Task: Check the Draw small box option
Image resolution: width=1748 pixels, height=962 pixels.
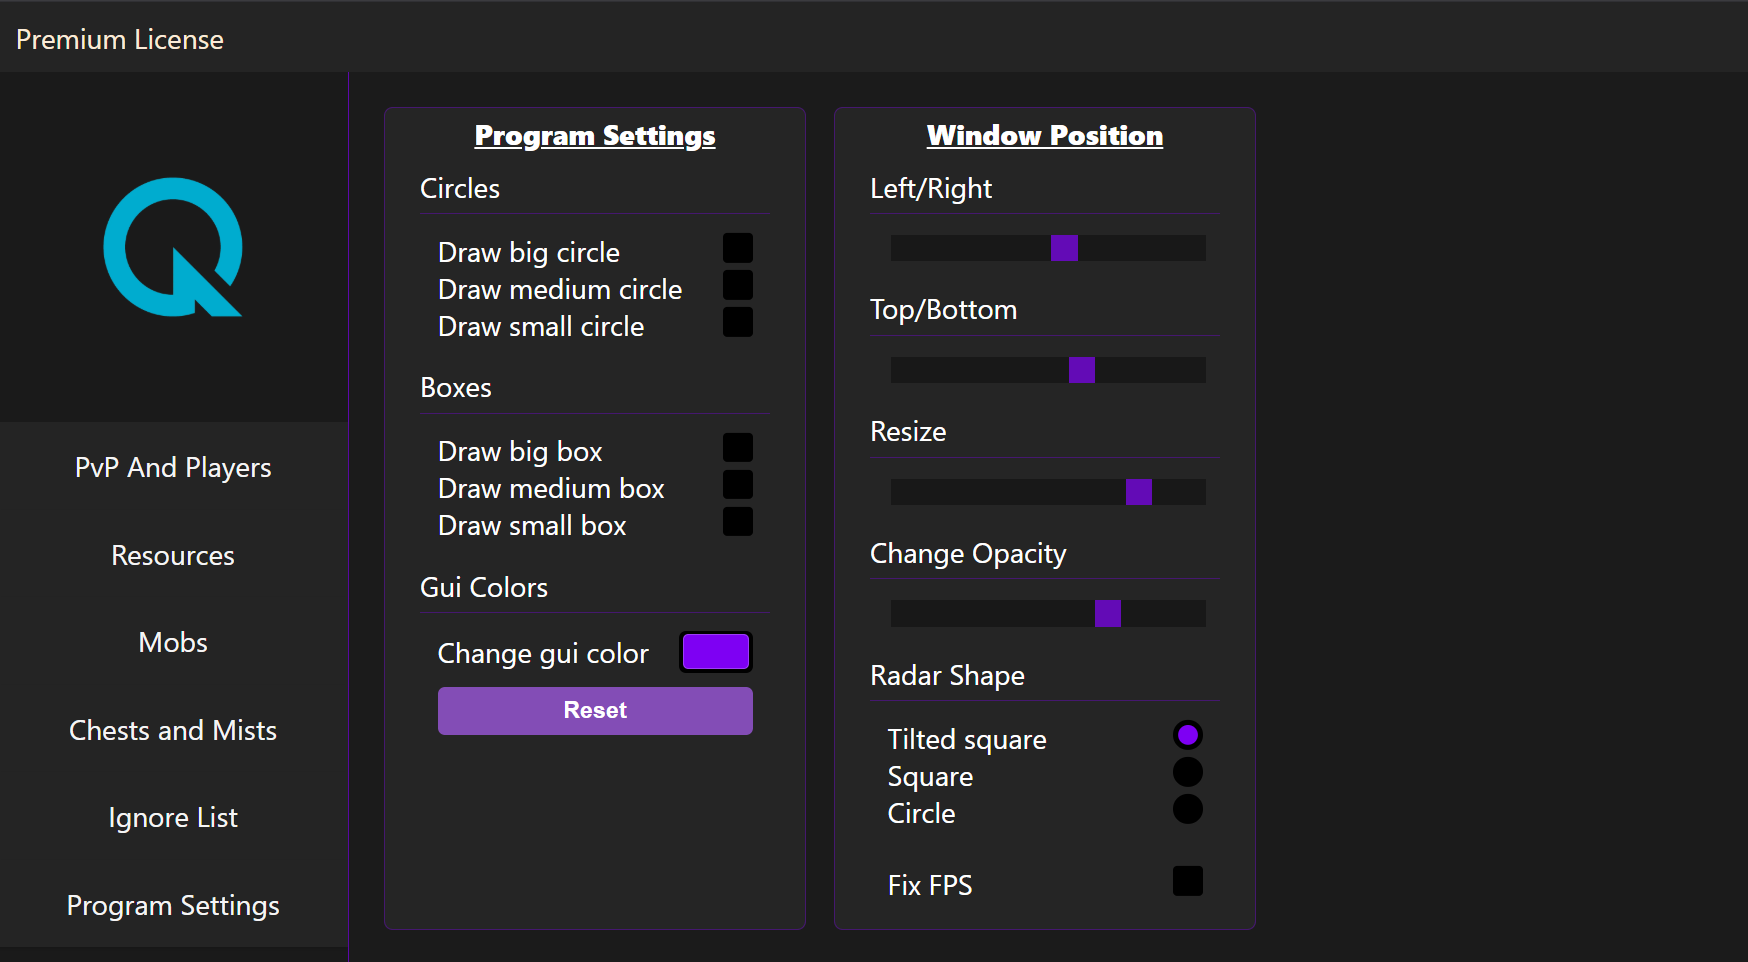Action: tap(738, 521)
